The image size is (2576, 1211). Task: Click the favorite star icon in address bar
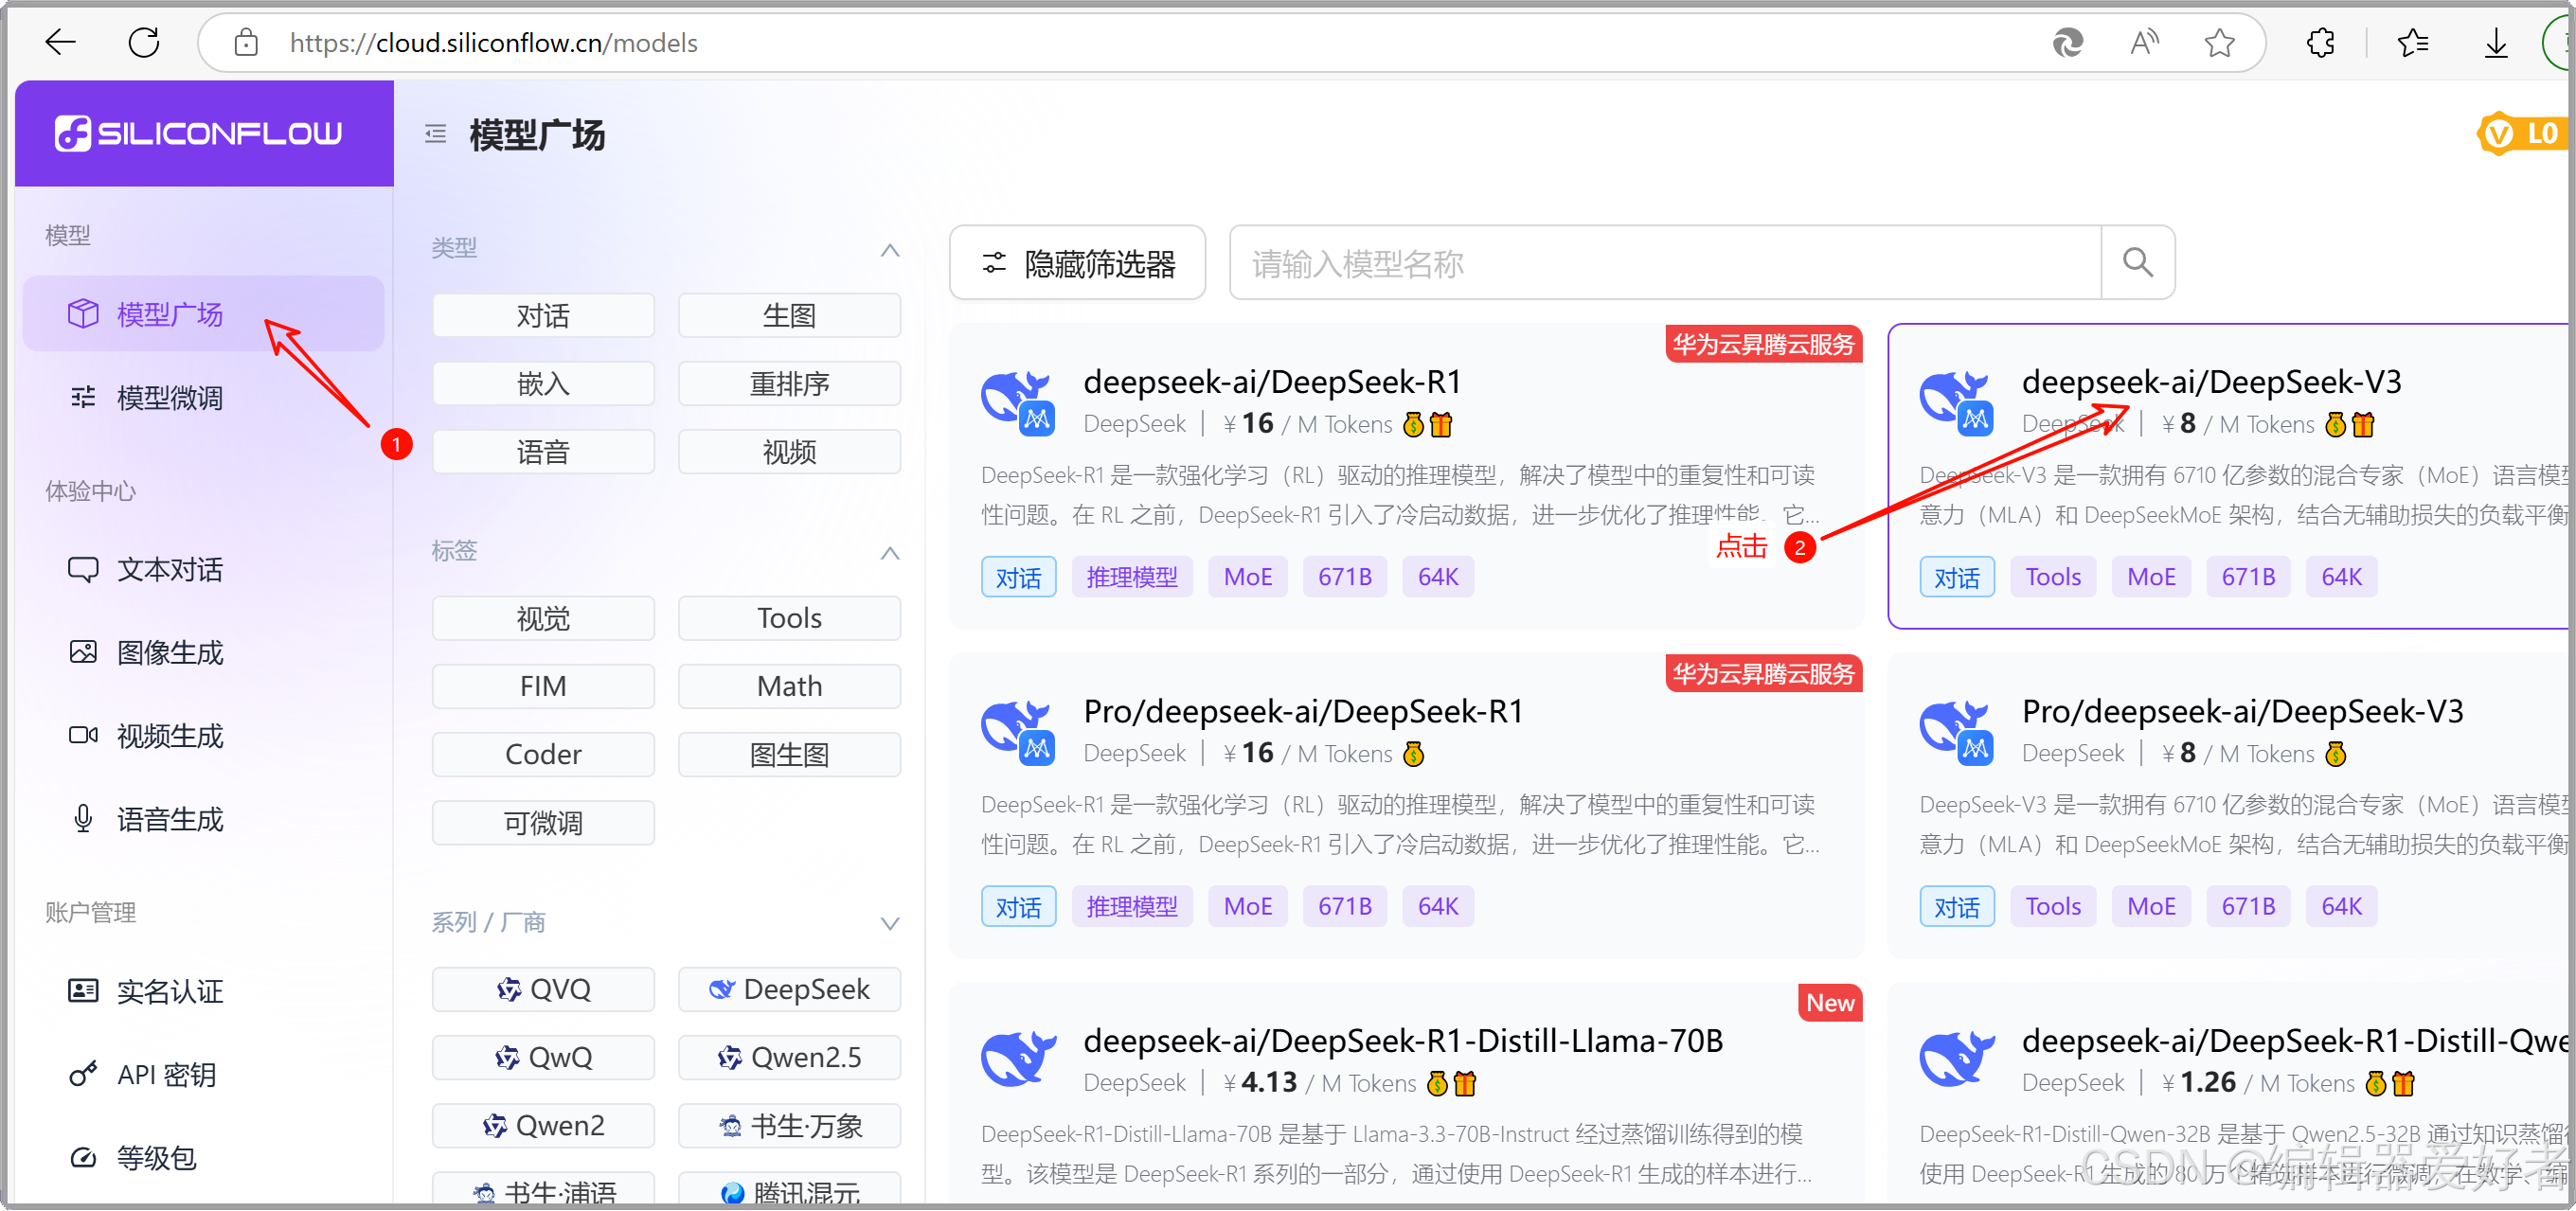click(x=2219, y=42)
